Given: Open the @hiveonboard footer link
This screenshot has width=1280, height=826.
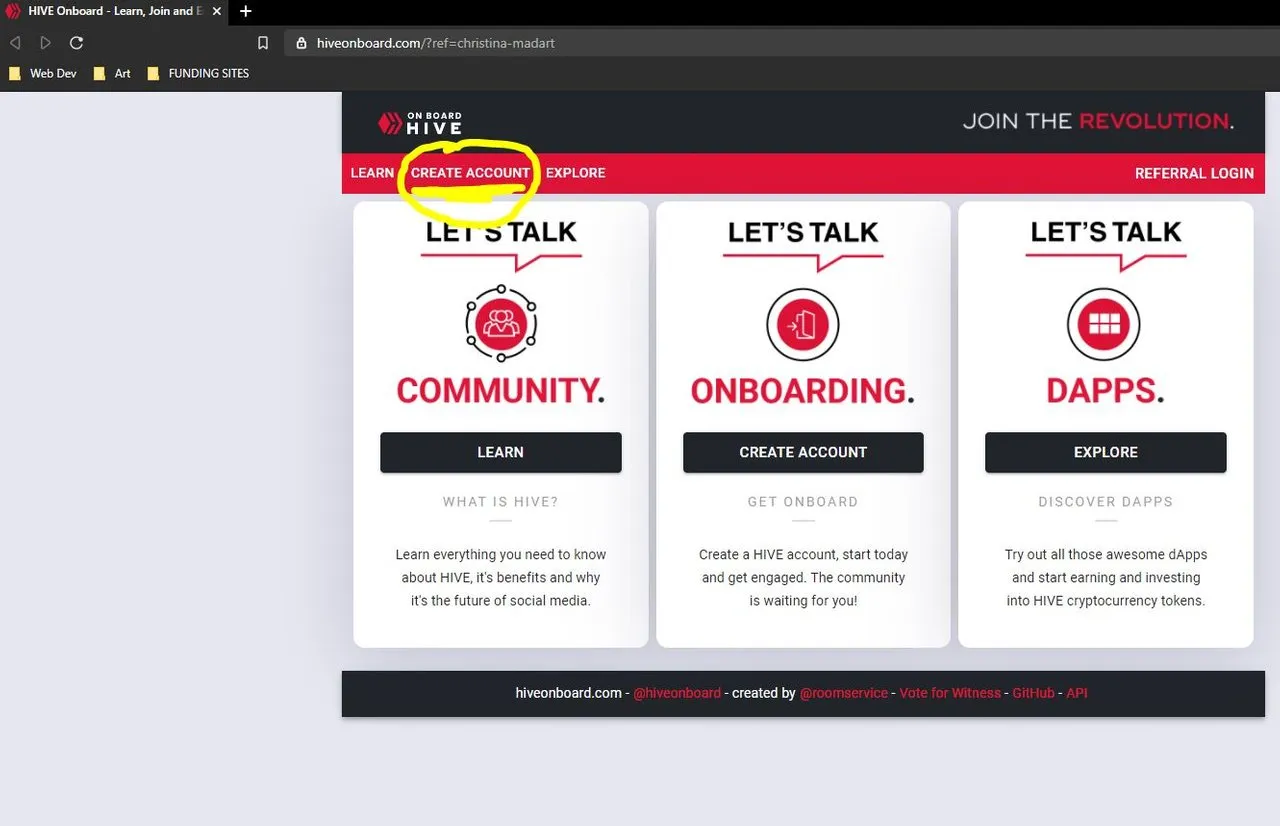Looking at the screenshot, I should click(x=677, y=693).
